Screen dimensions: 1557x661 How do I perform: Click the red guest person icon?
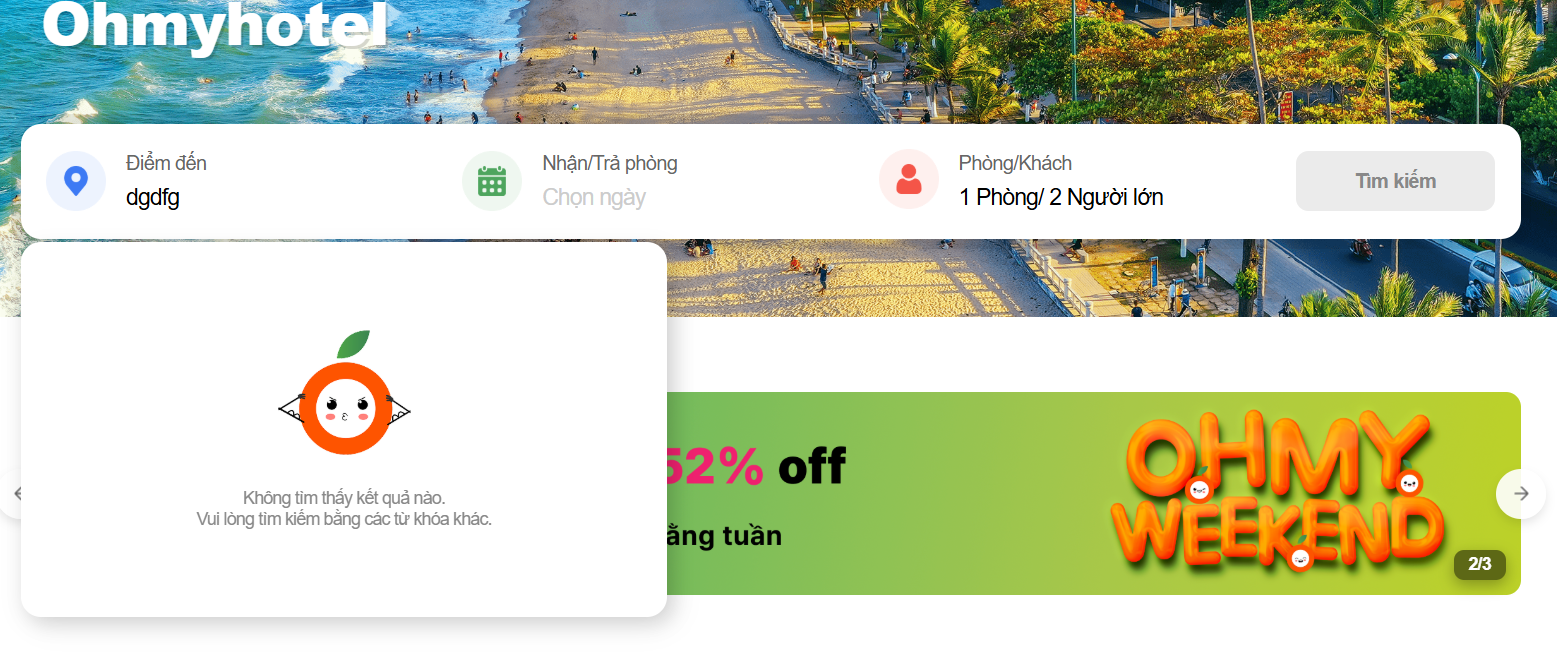909,180
